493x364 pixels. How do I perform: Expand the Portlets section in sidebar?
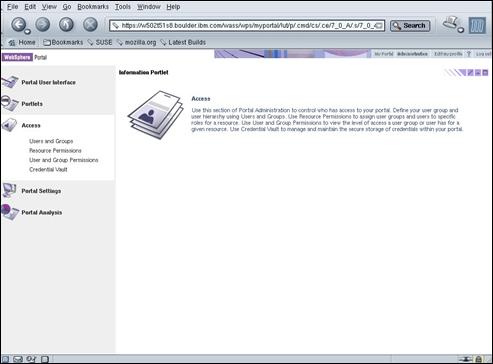[32, 104]
